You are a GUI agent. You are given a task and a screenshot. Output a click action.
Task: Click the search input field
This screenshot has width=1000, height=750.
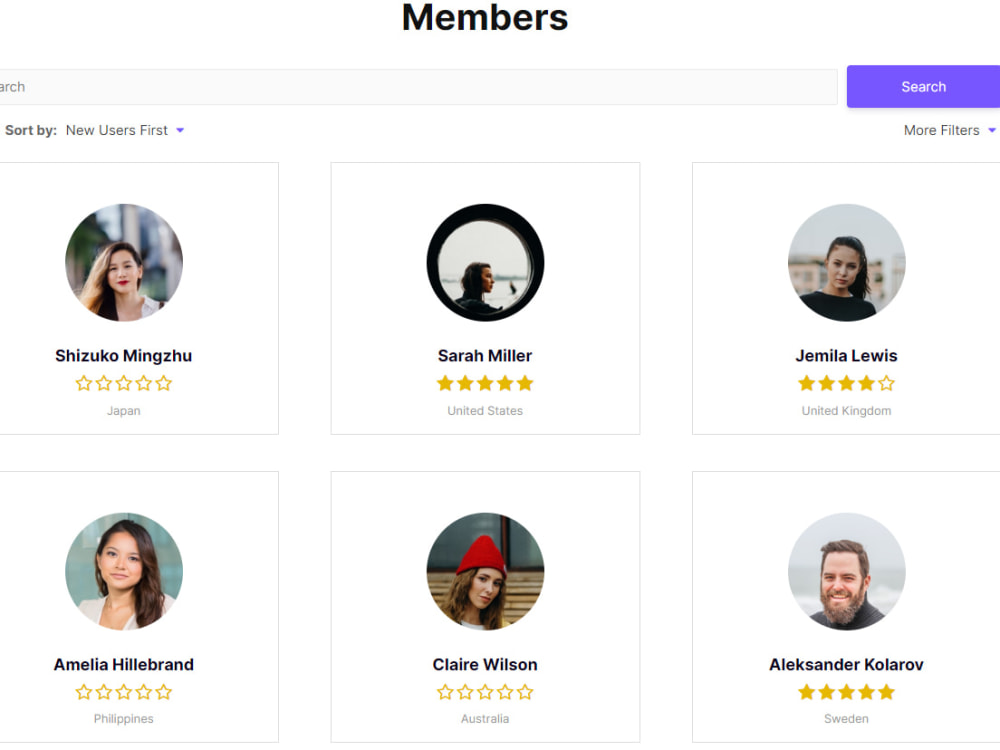[400, 87]
